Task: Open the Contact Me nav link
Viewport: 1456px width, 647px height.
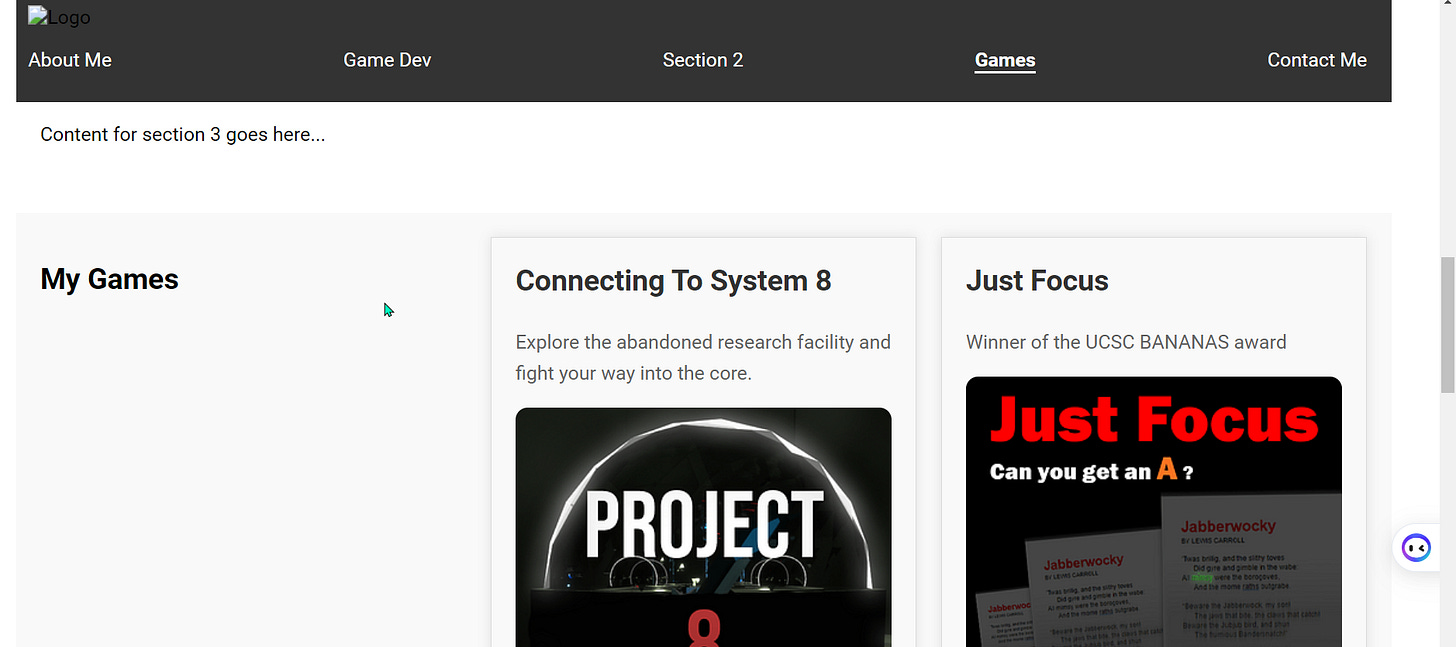Action: [1317, 60]
